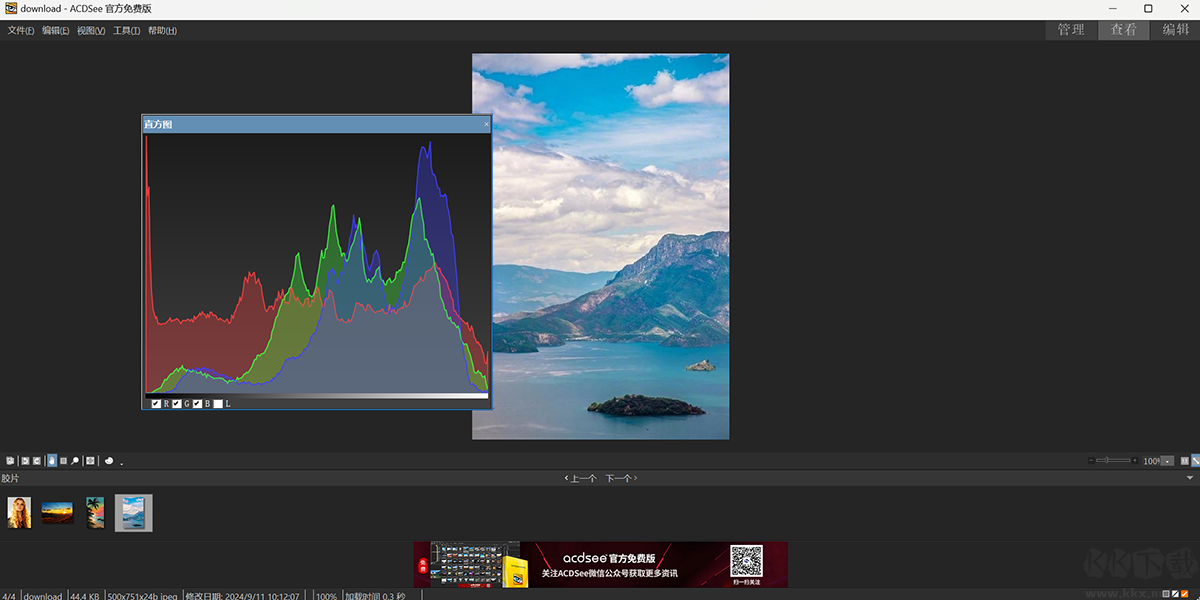Click the 4/4 image counter in status bar
This screenshot has height=600, width=1200.
(x=9, y=596)
